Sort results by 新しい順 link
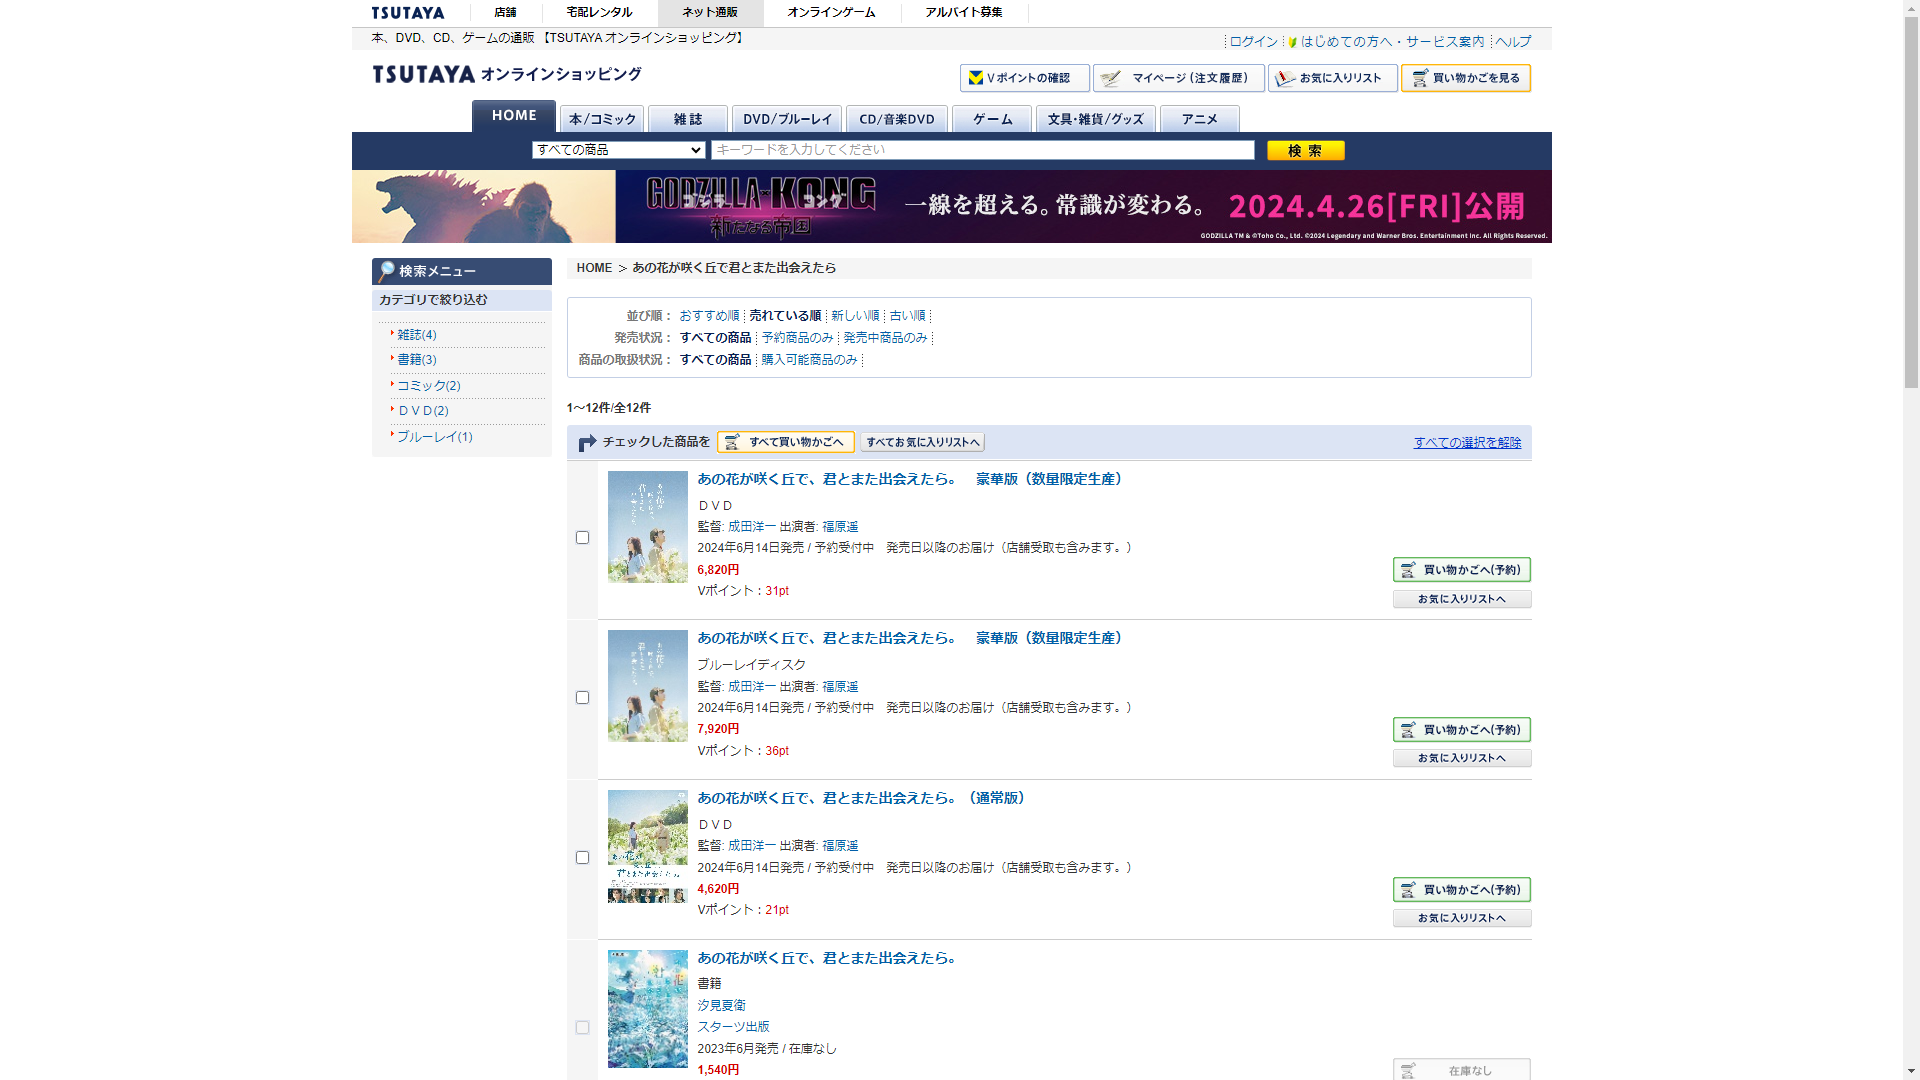The image size is (1920, 1080). click(854, 316)
